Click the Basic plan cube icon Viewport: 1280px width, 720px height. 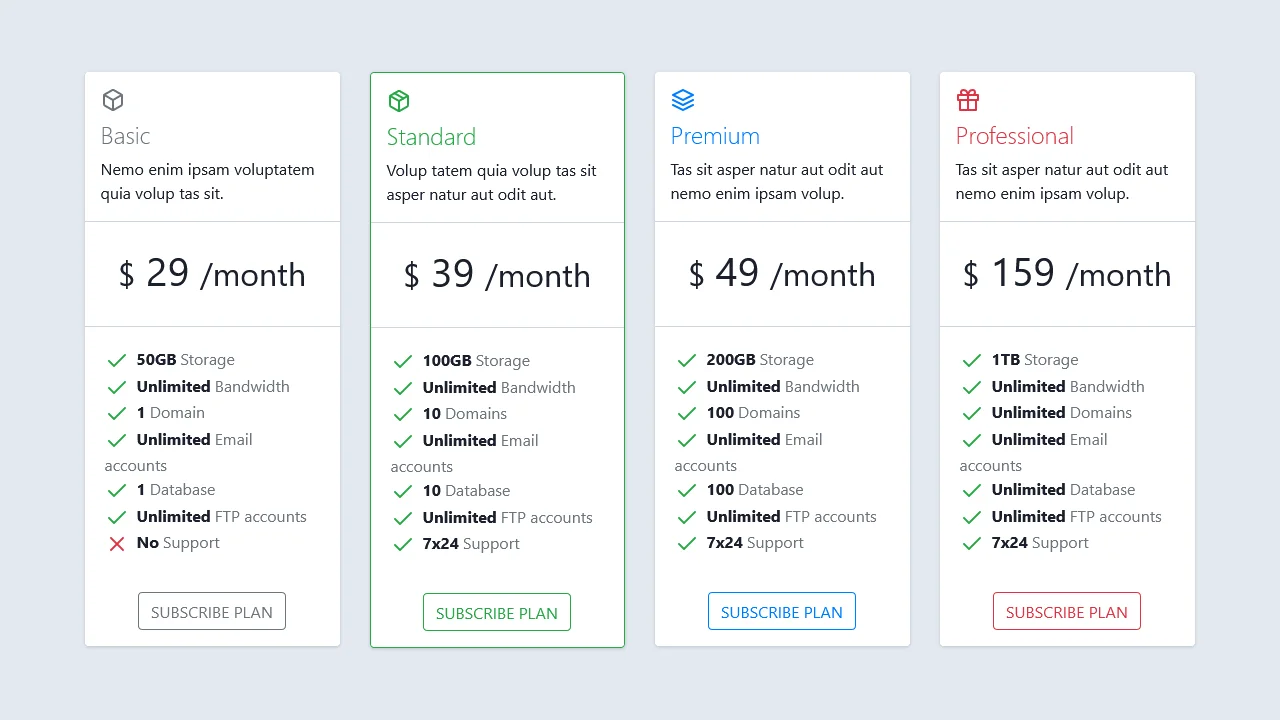pyautogui.click(x=112, y=100)
